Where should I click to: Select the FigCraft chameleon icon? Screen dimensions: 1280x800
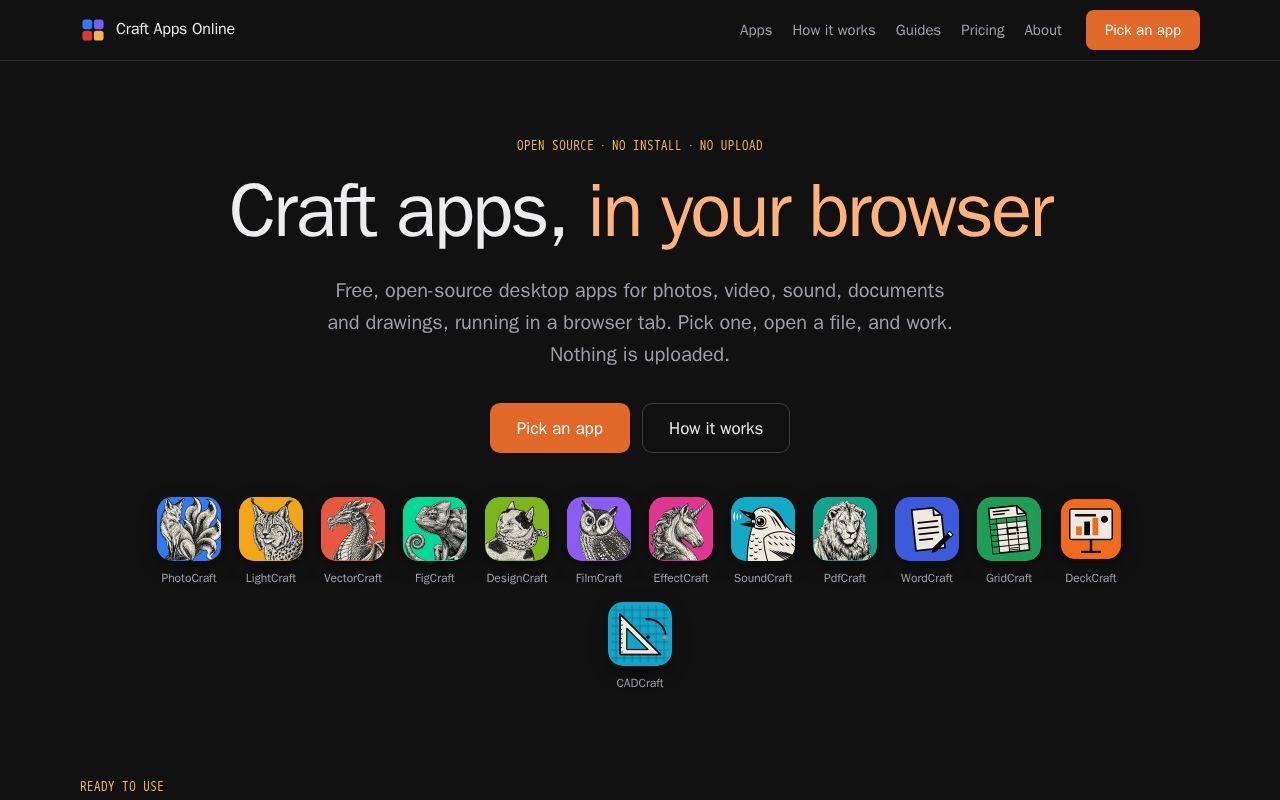click(x=435, y=529)
